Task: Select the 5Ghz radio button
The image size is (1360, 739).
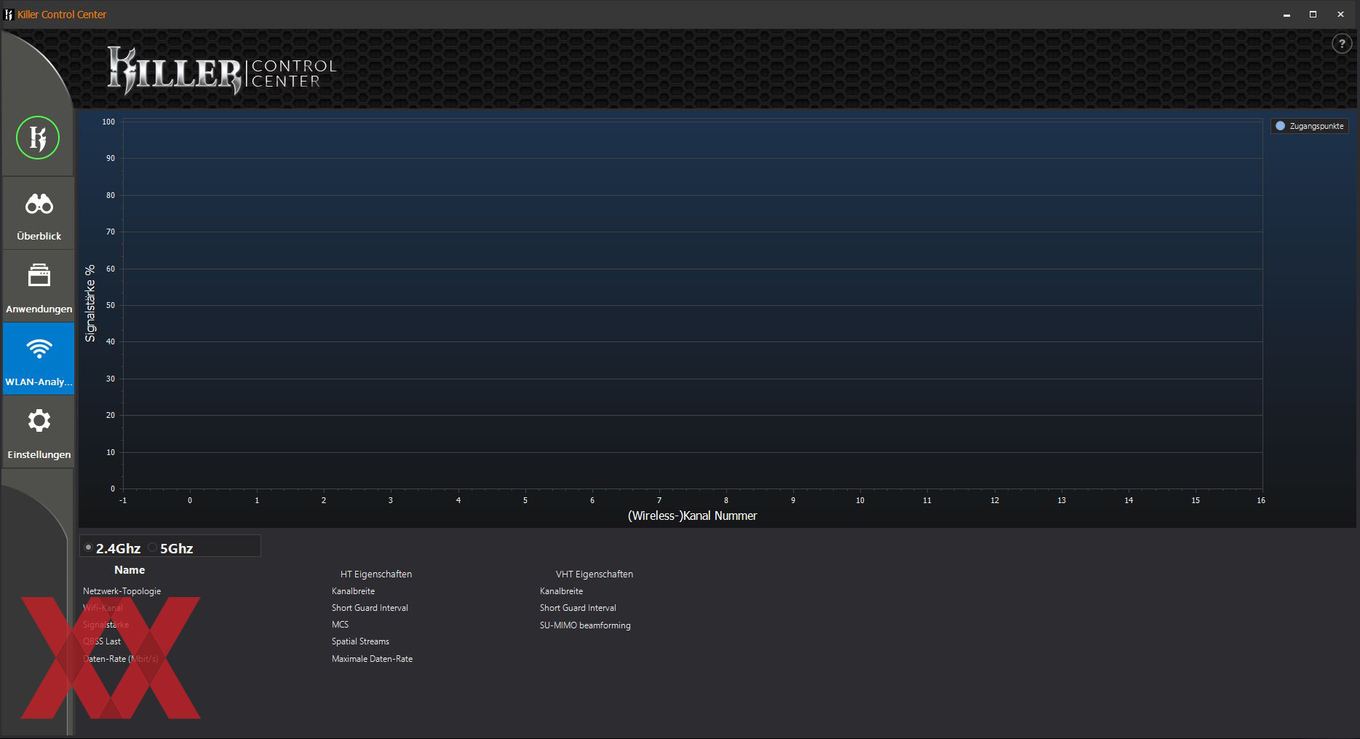Action: point(152,547)
